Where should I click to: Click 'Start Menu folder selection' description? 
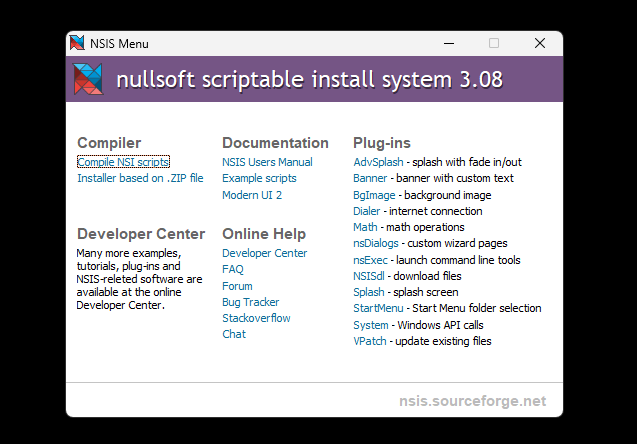tap(477, 308)
